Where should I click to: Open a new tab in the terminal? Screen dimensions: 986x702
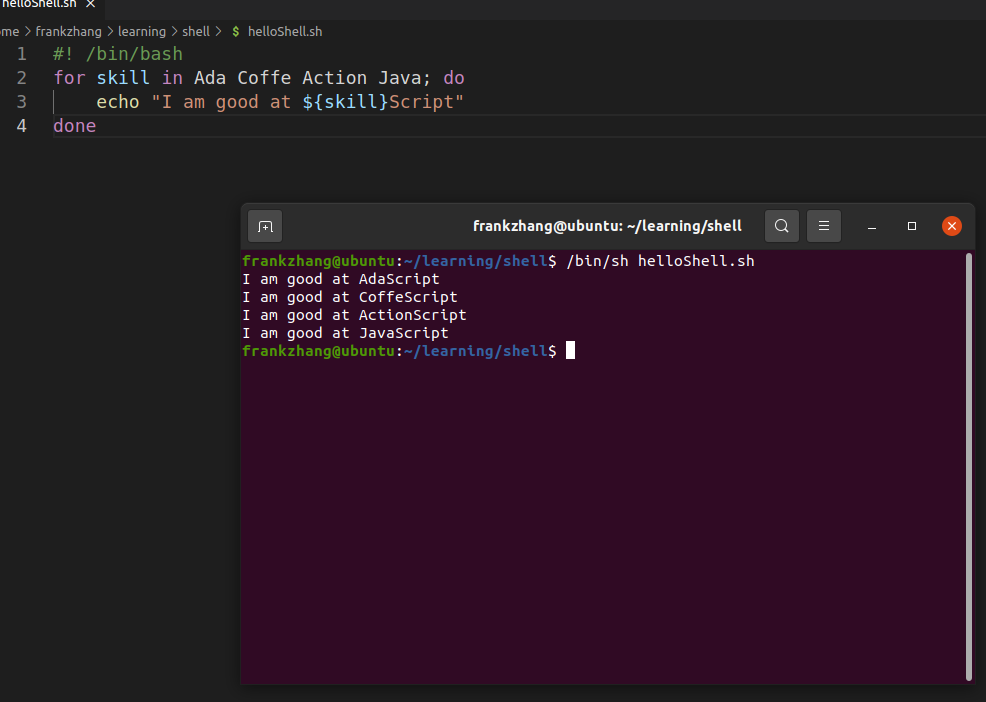click(265, 226)
